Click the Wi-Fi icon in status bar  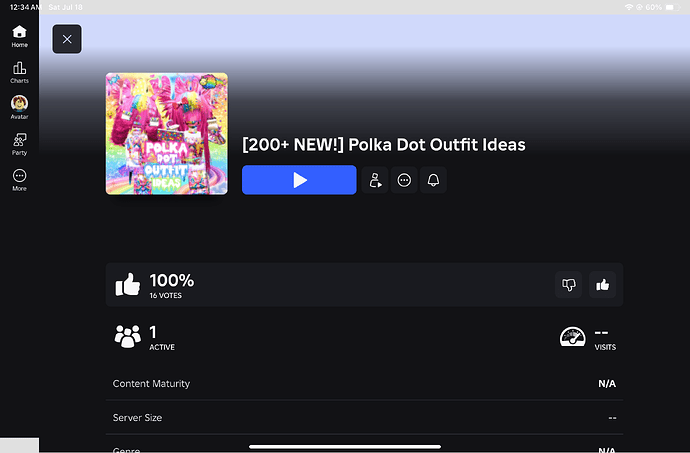pos(629,7)
